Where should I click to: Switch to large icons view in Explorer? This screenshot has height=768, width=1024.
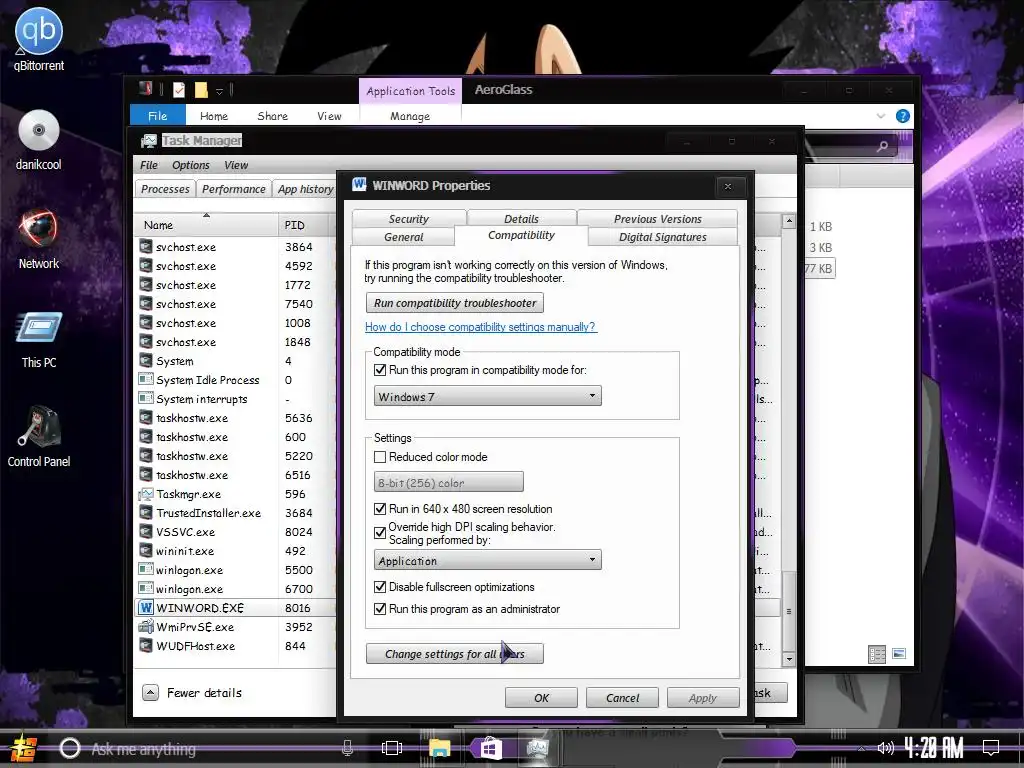(x=899, y=654)
